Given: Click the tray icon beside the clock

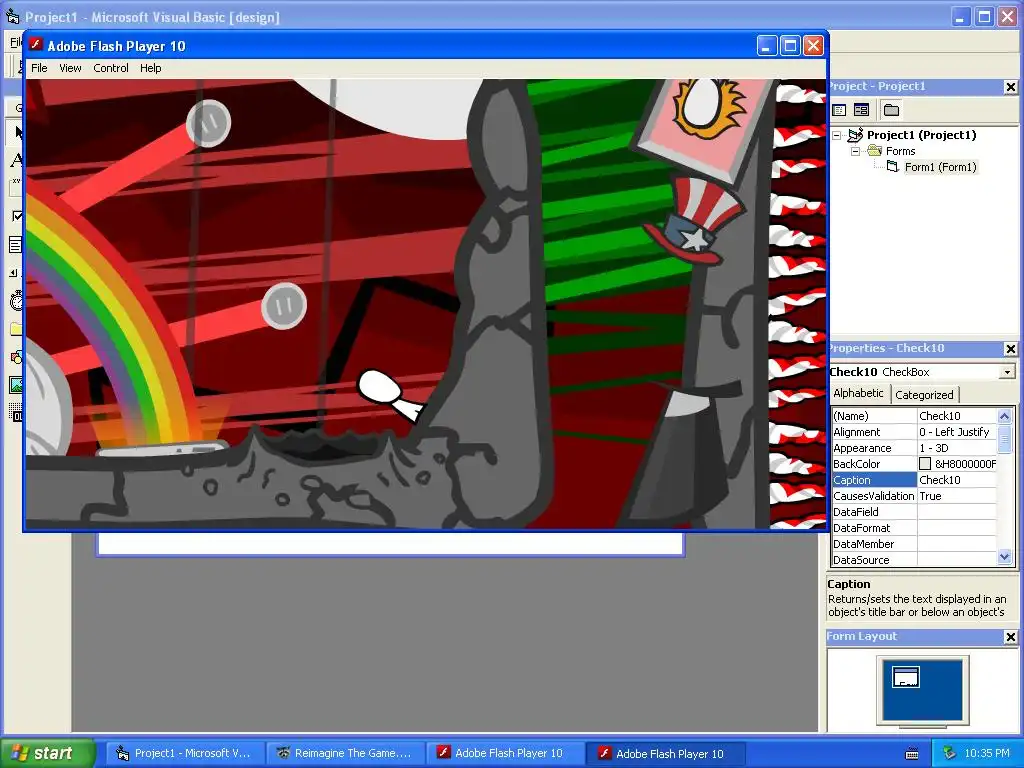Looking at the screenshot, I should (x=949, y=753).
